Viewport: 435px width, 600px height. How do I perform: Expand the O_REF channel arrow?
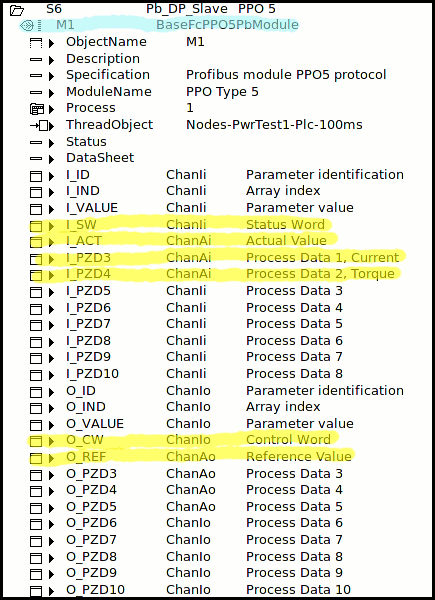coord(52,458)
